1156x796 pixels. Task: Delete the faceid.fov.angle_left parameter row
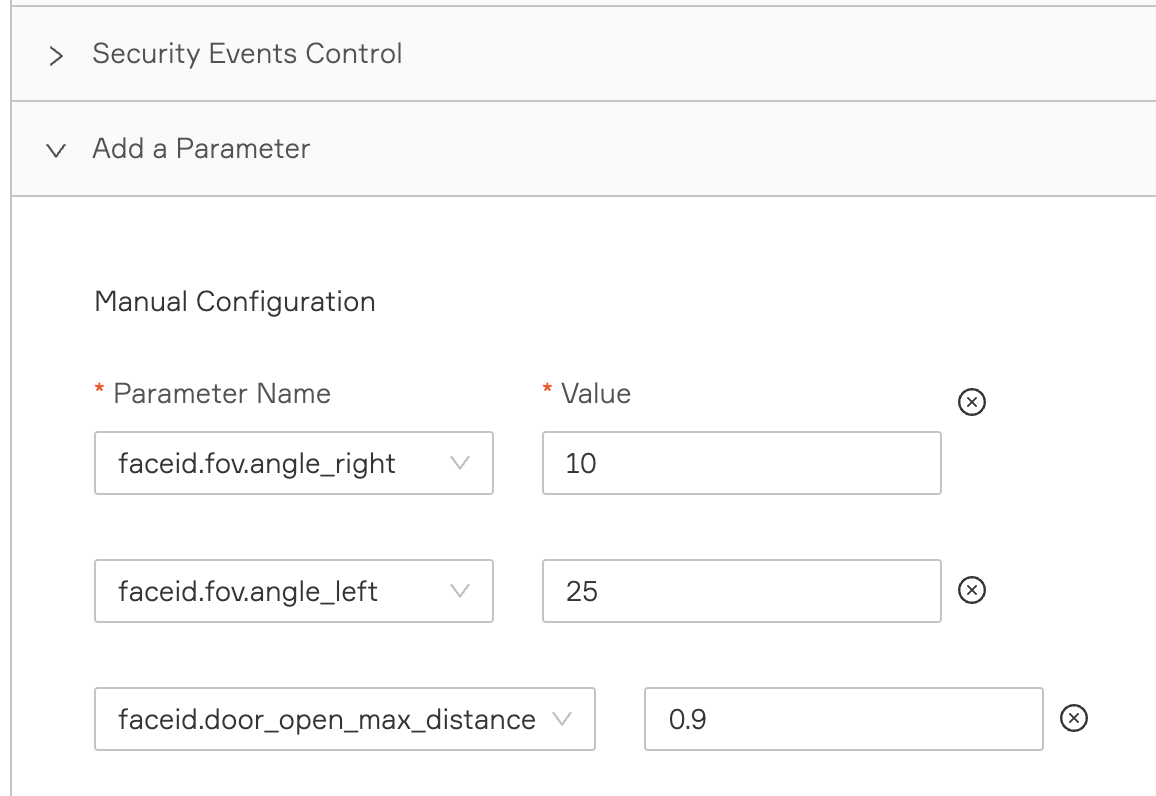point(972,591)
